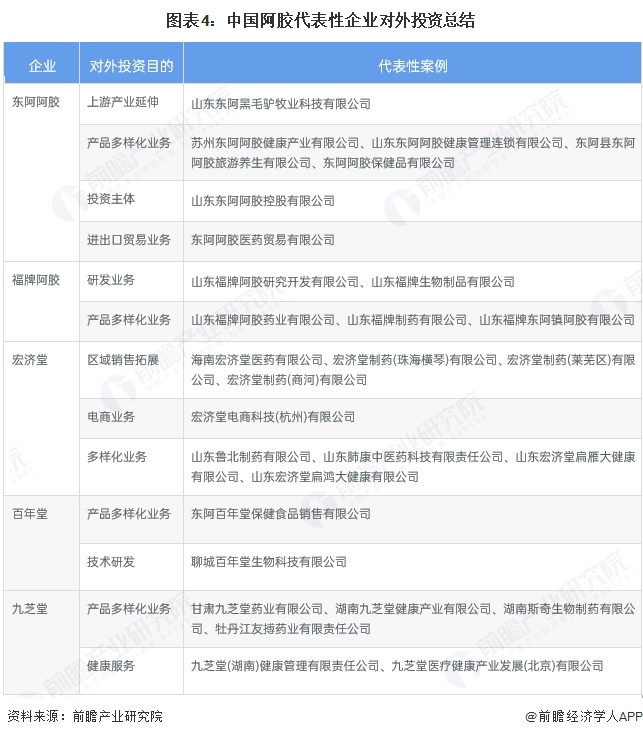Click the source note 资料来源：前瞻产业研究院
This screenshot has height=737, width=643.
pos(85,716)
